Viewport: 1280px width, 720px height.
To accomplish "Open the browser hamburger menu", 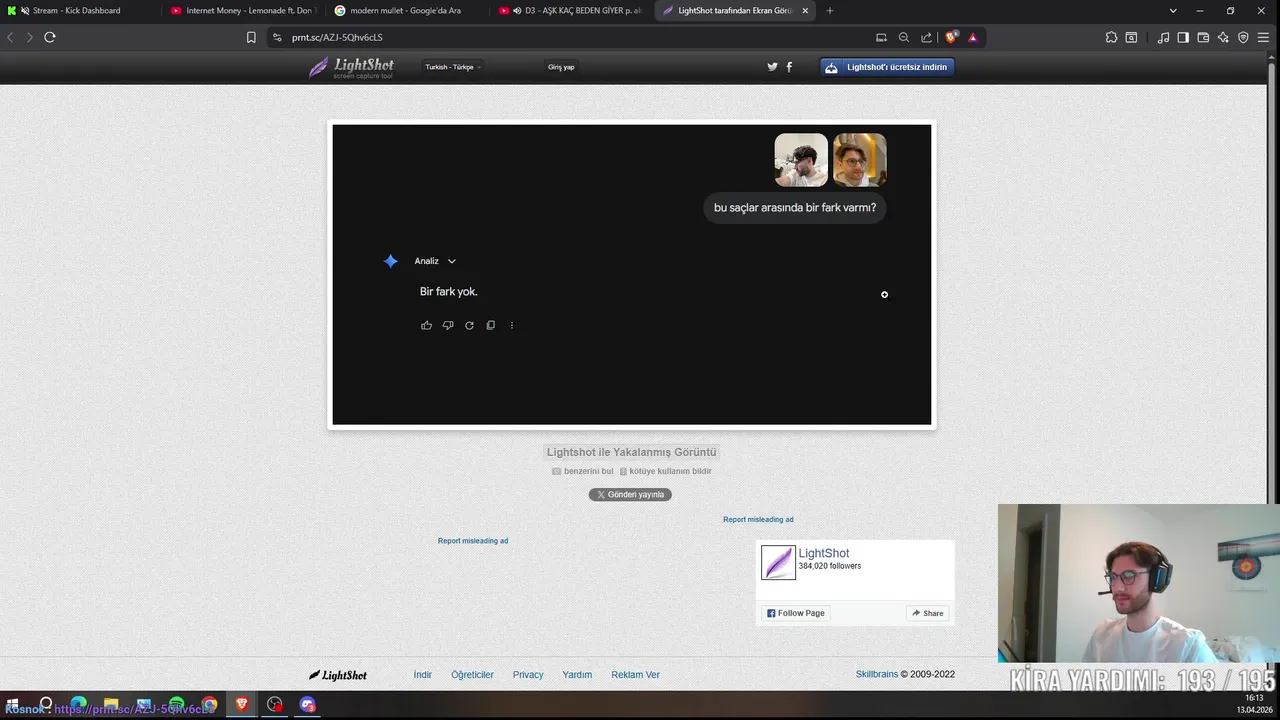I will tap(1264, 37).
